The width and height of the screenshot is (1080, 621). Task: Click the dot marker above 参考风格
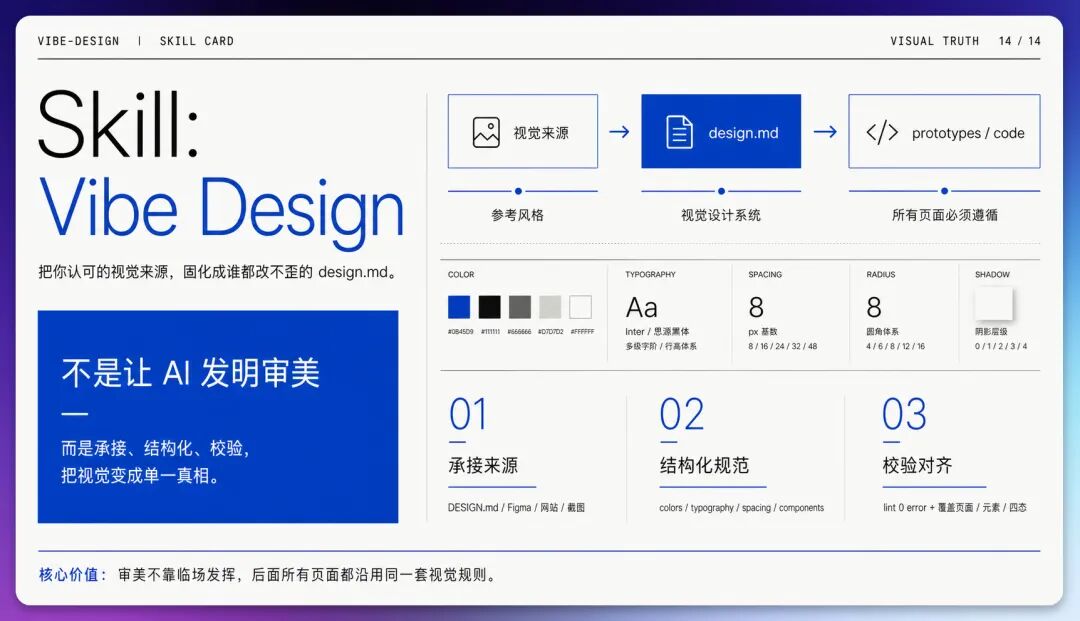[518, 191]
